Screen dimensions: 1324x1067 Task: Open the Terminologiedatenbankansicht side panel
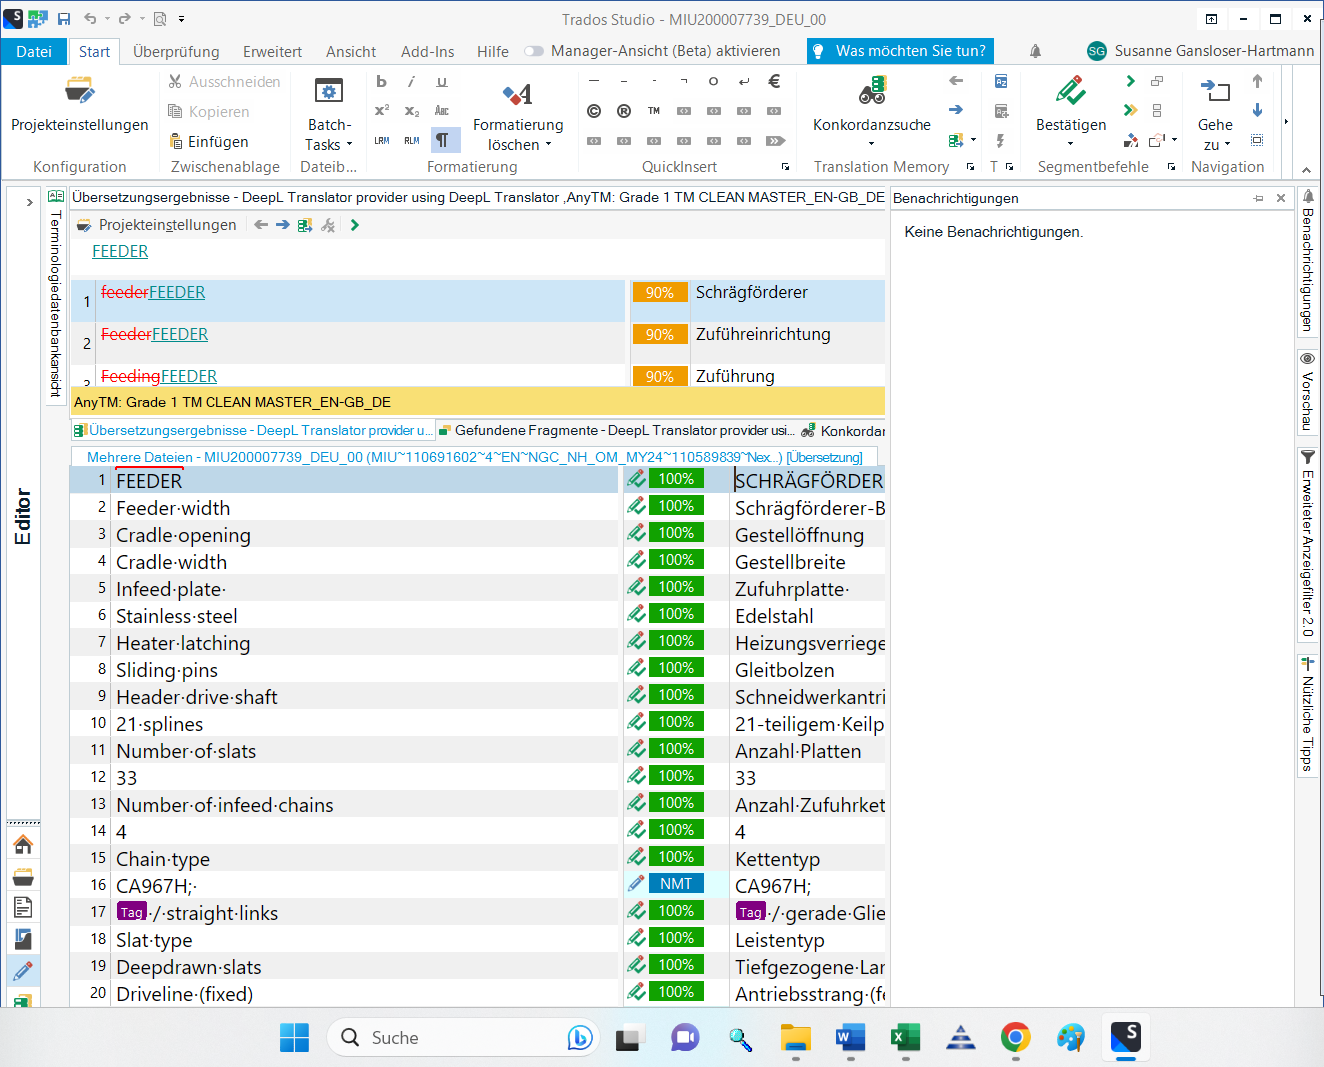pyautogui.click(x=55, y=297)
